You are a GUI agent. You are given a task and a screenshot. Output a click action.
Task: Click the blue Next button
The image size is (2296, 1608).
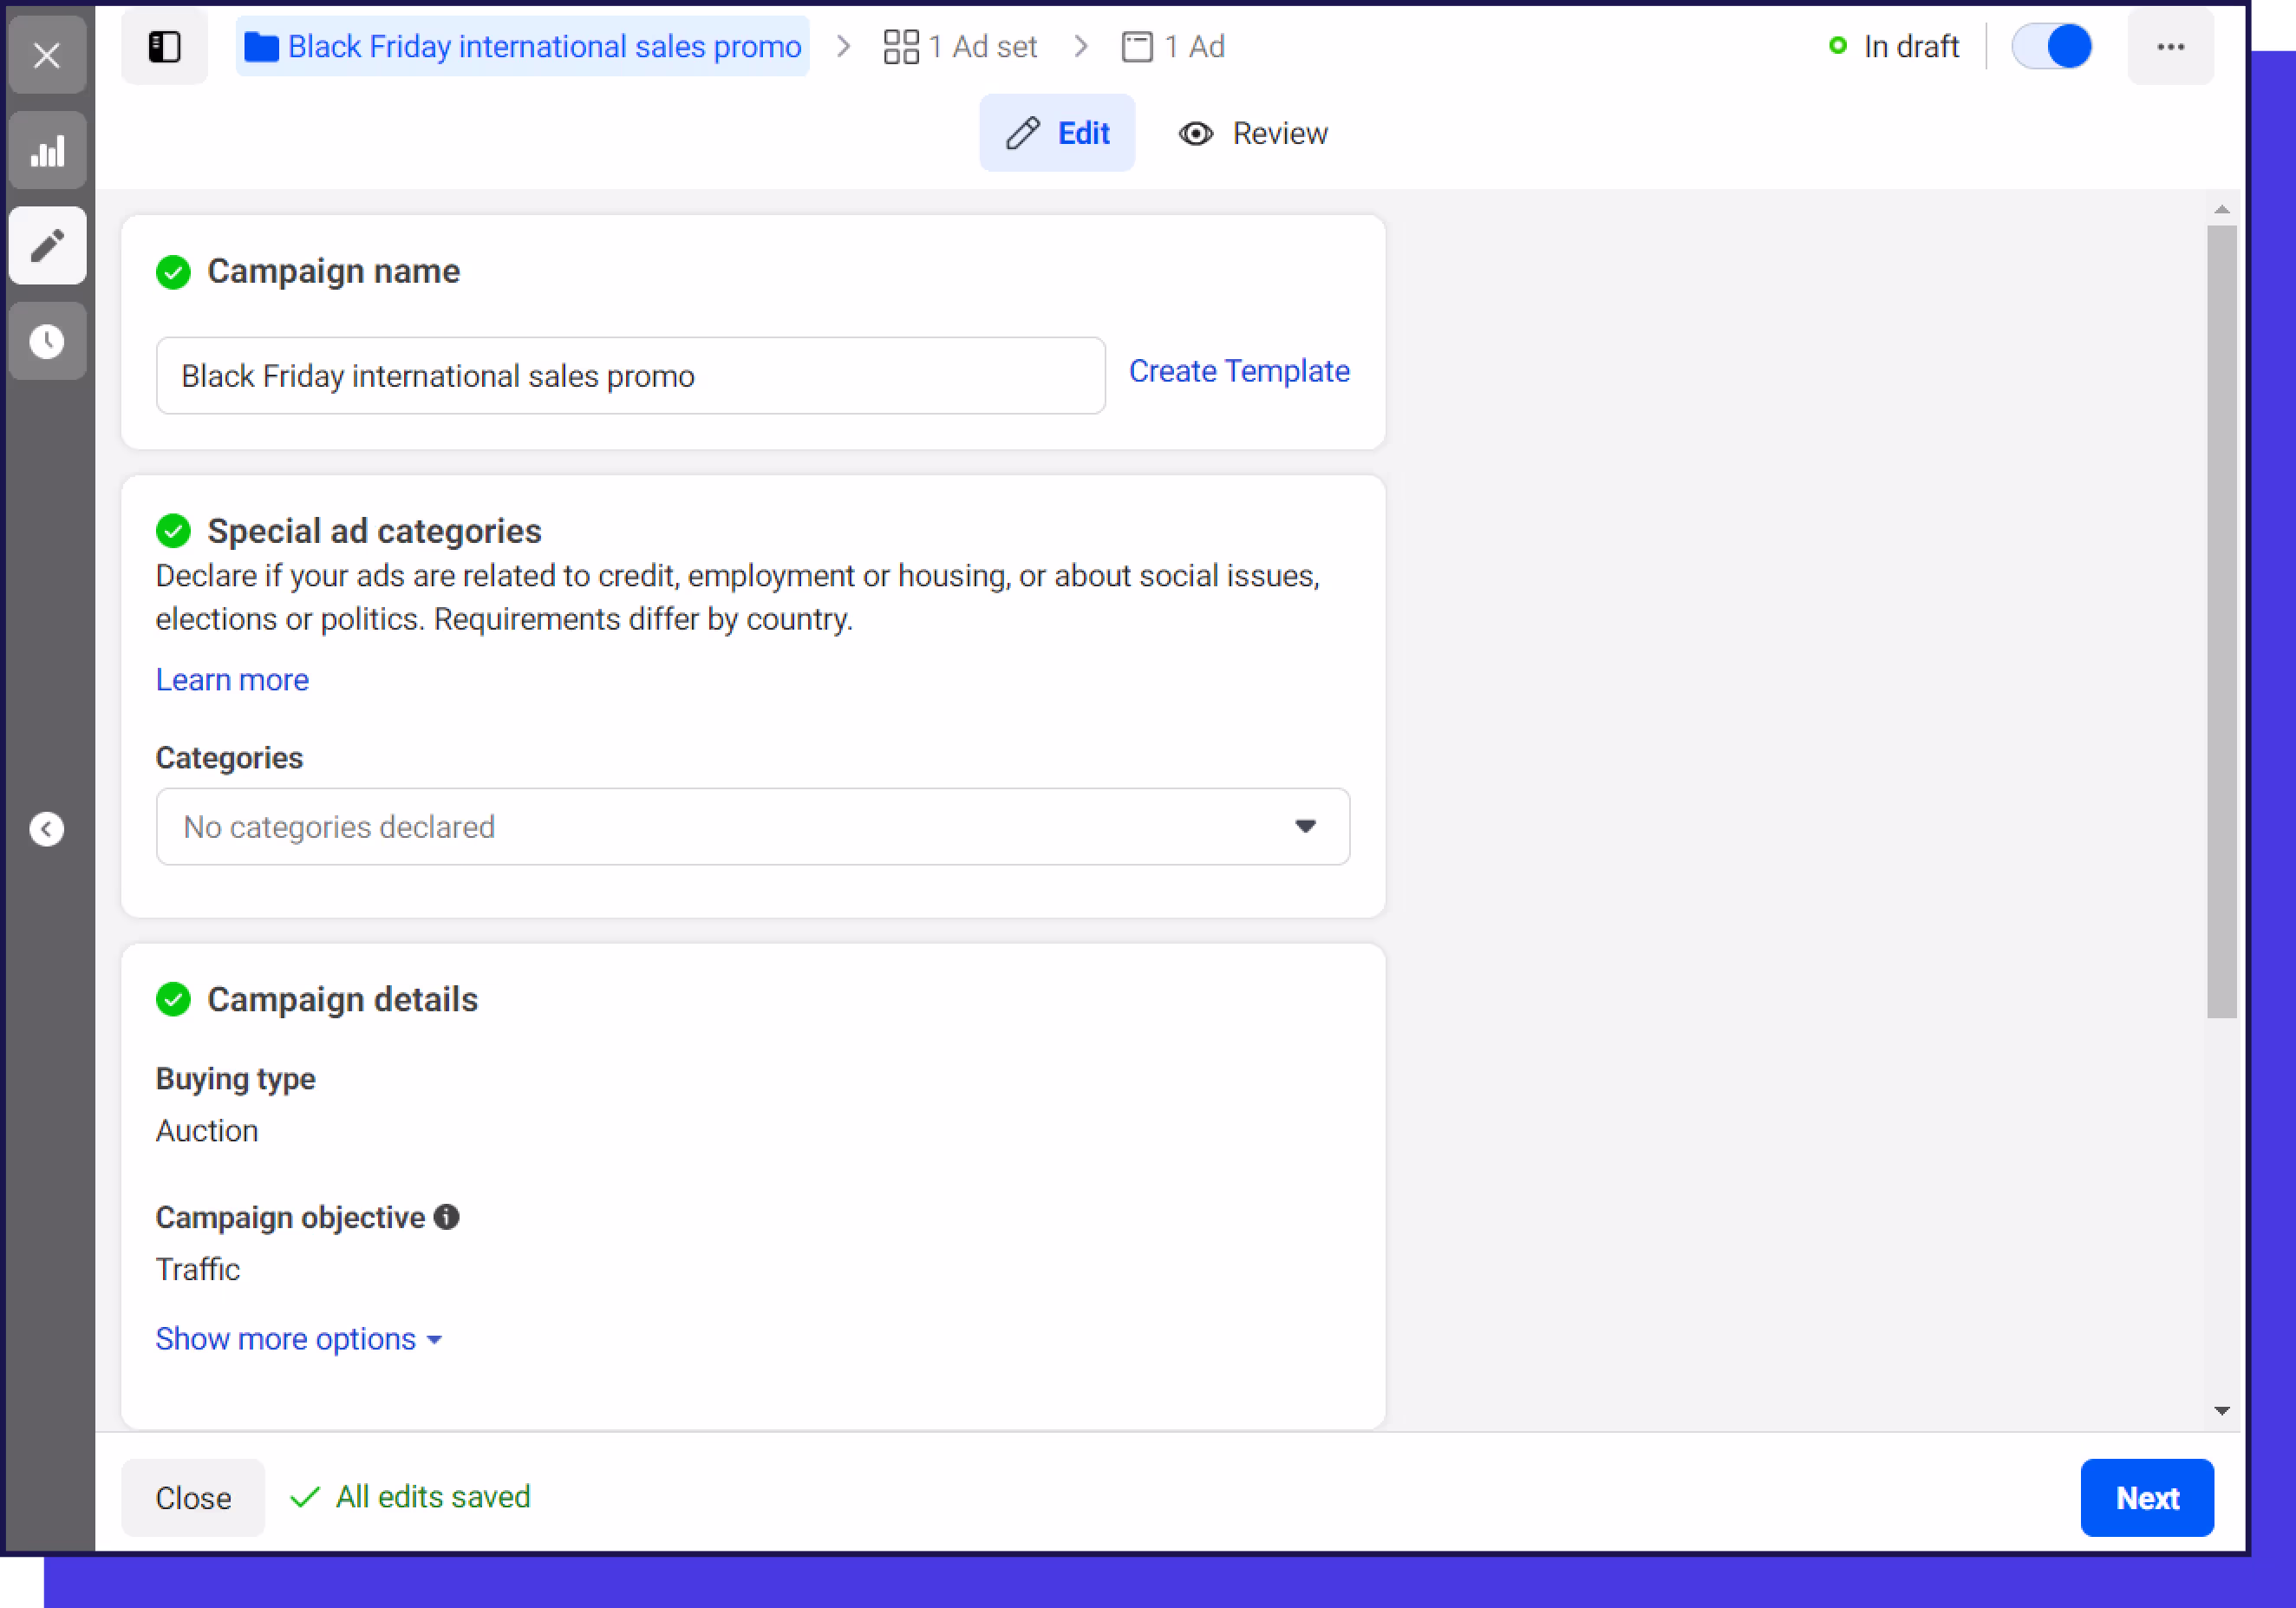[2147, 1498]
